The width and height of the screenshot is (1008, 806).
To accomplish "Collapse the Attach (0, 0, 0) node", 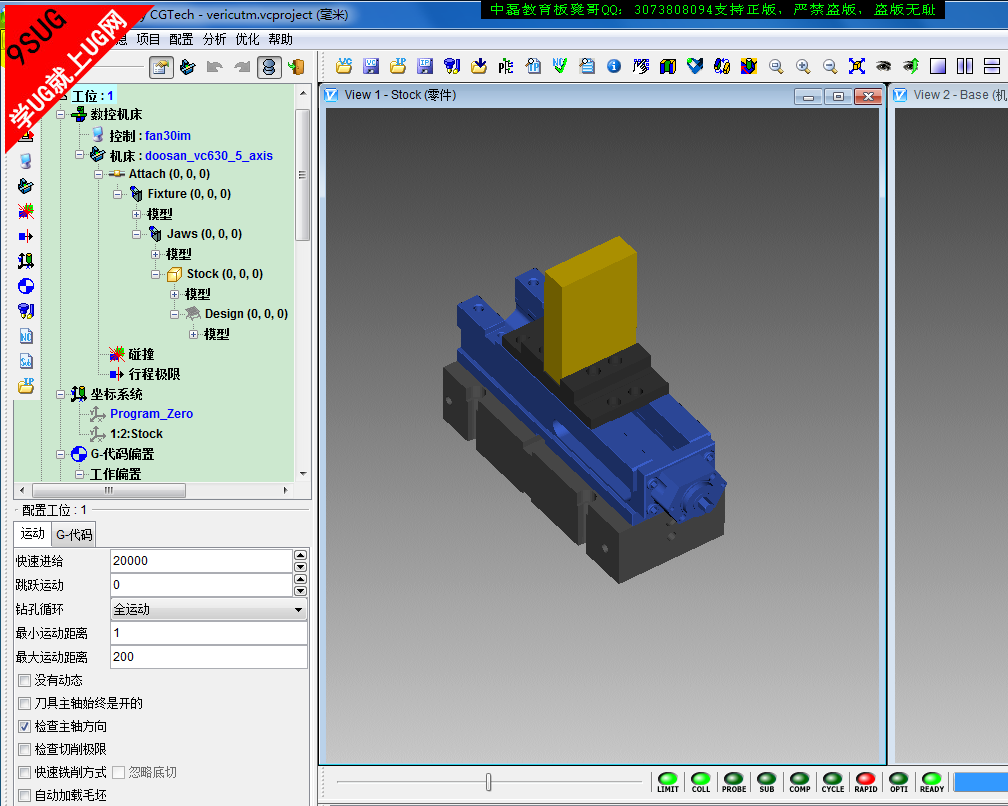I will pos(98,174).
